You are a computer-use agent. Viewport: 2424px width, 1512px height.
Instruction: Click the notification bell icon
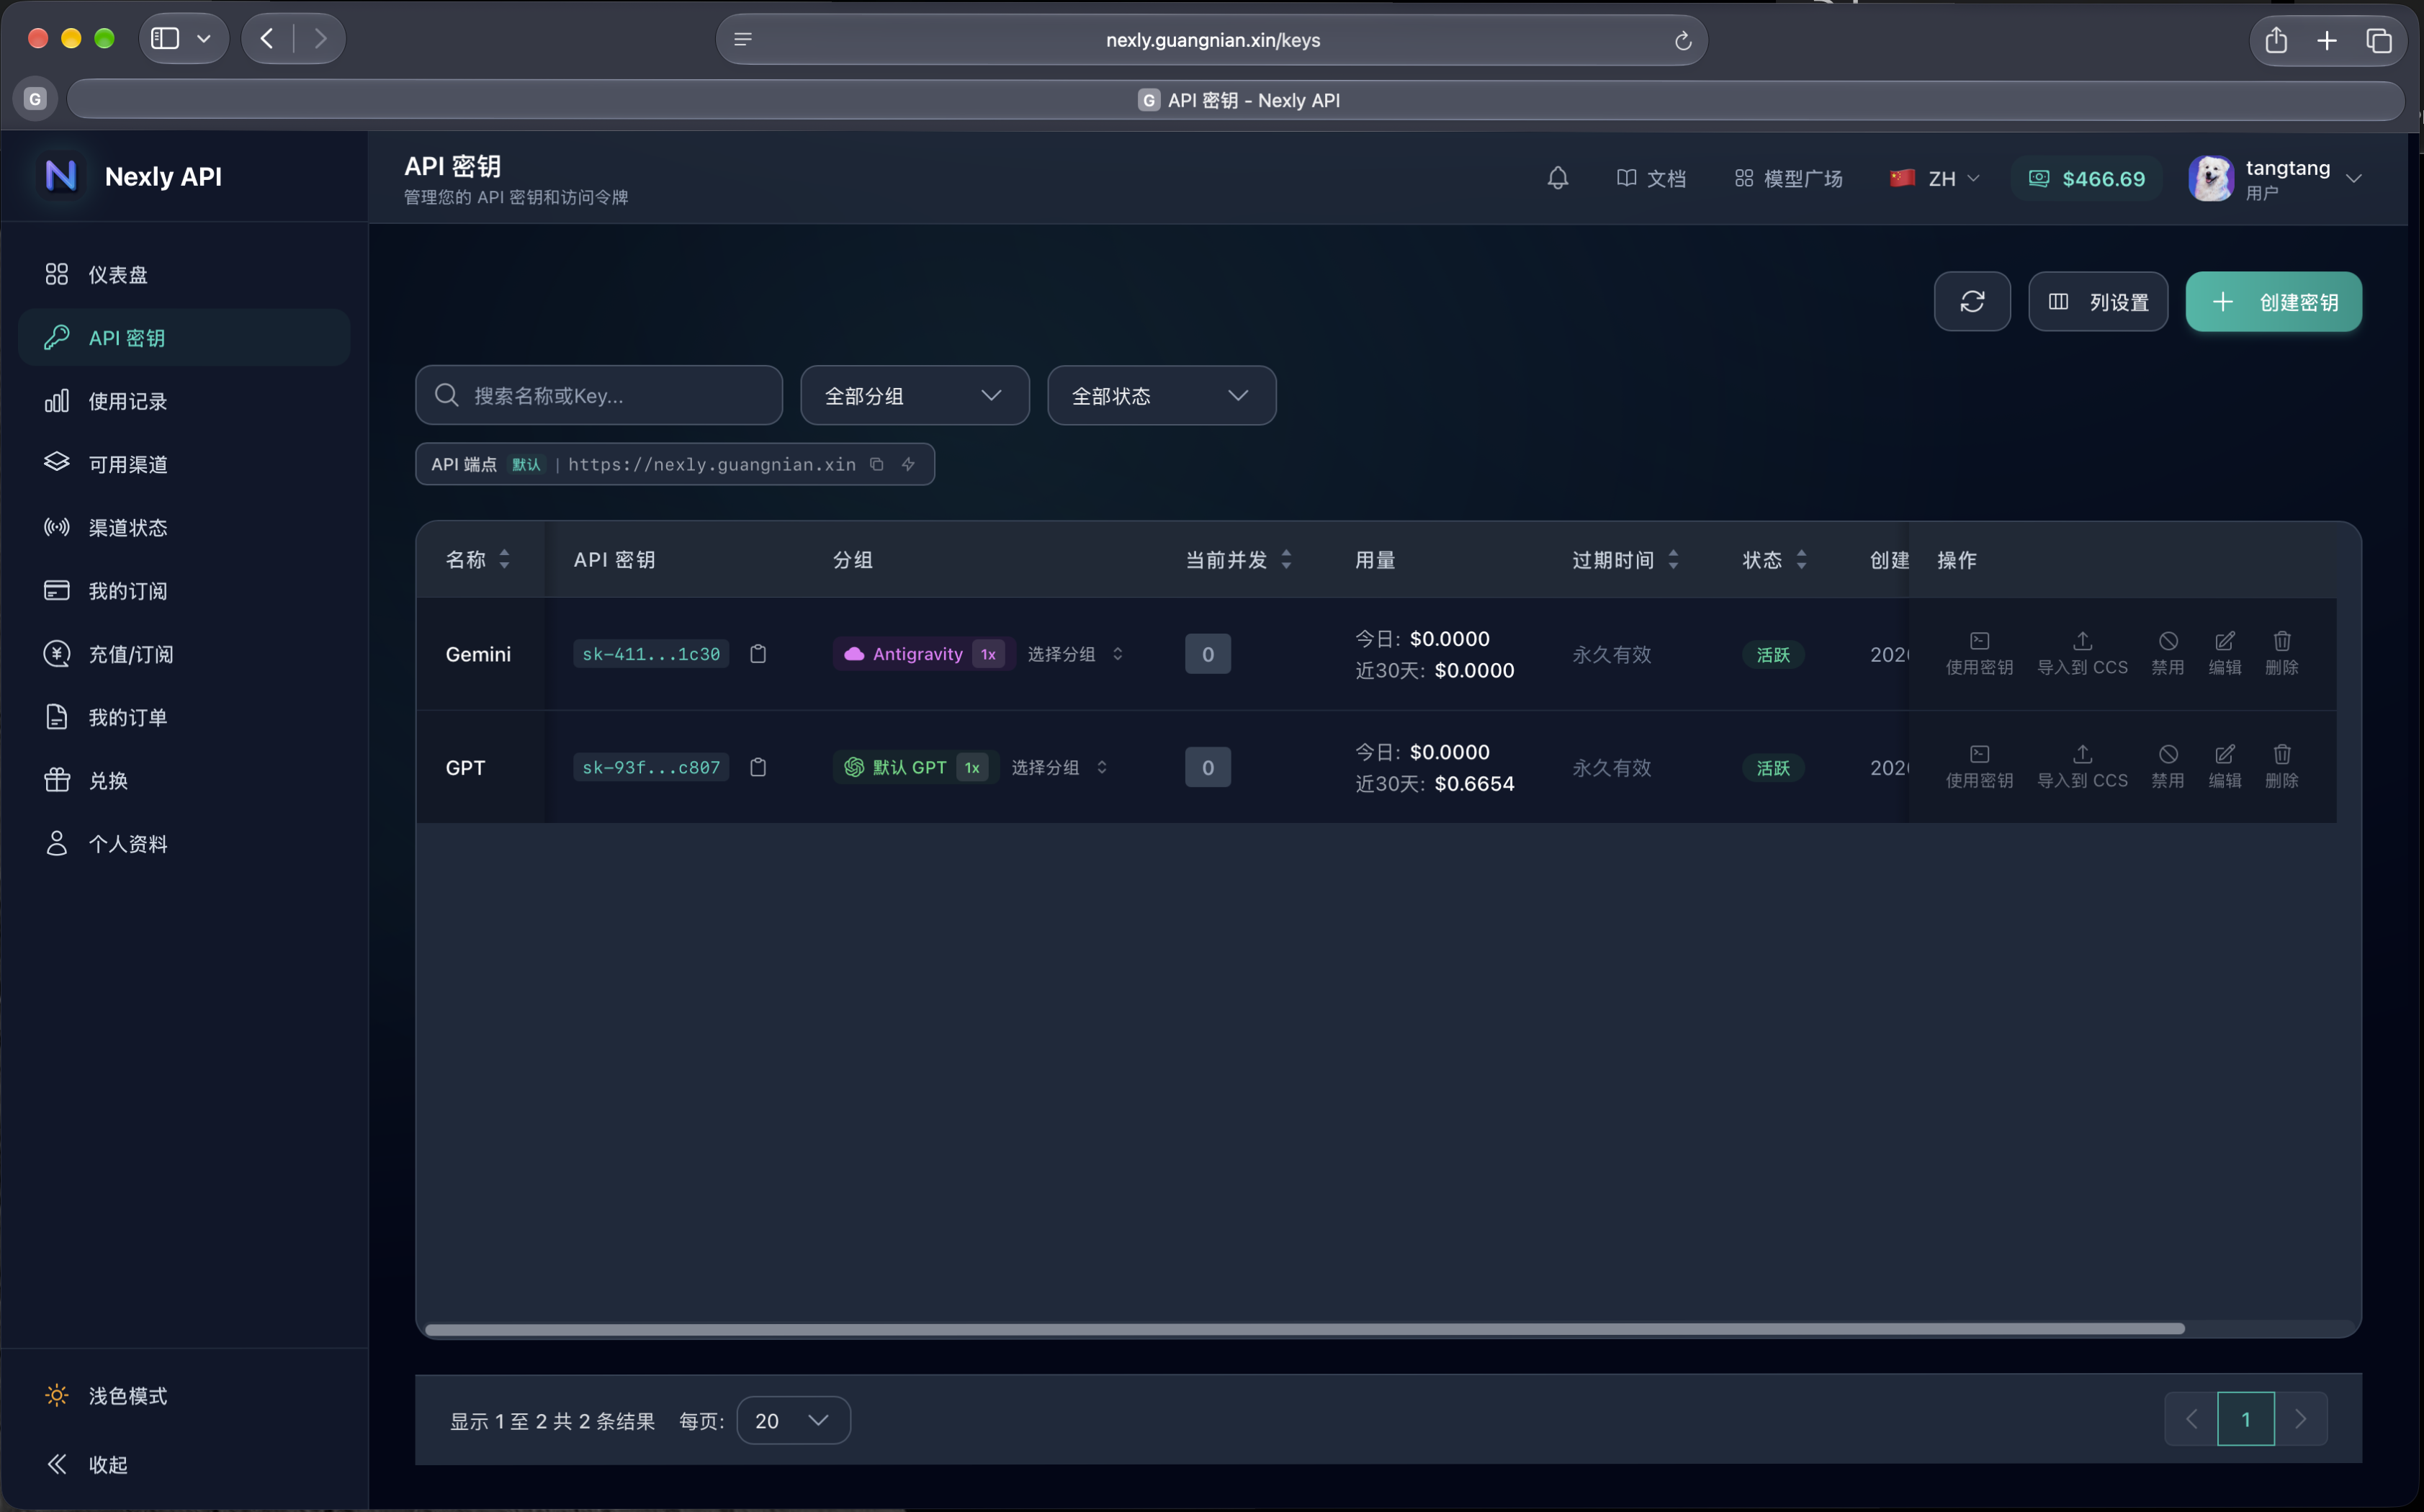point(1557,178)
